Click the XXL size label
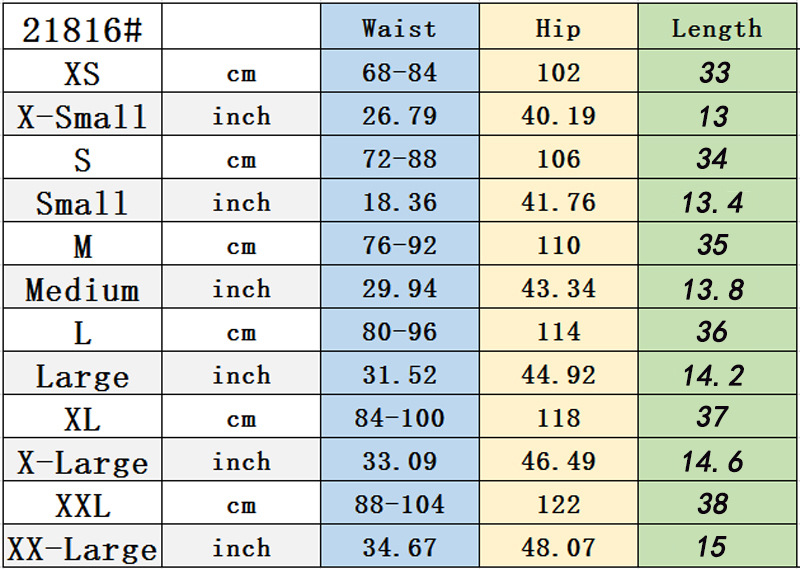800x569 pixels. (82, 506)
